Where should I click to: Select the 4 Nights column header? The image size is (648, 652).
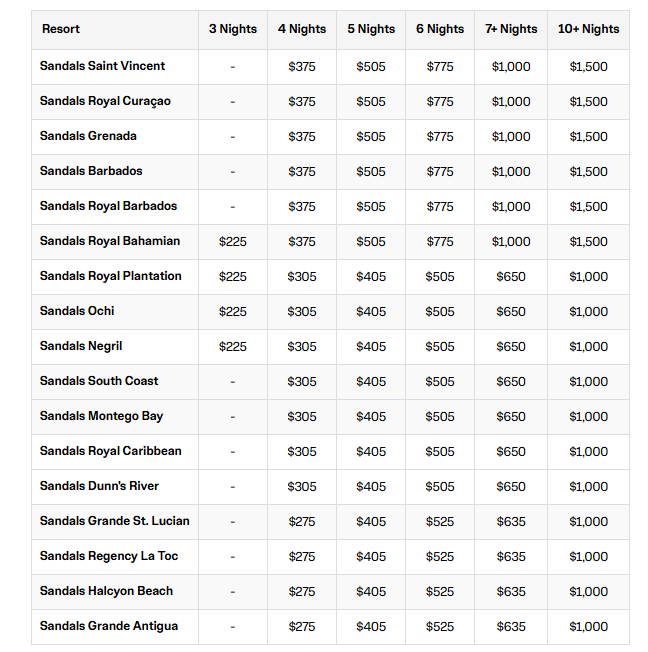pyautogui.click(x=302, y=29)
